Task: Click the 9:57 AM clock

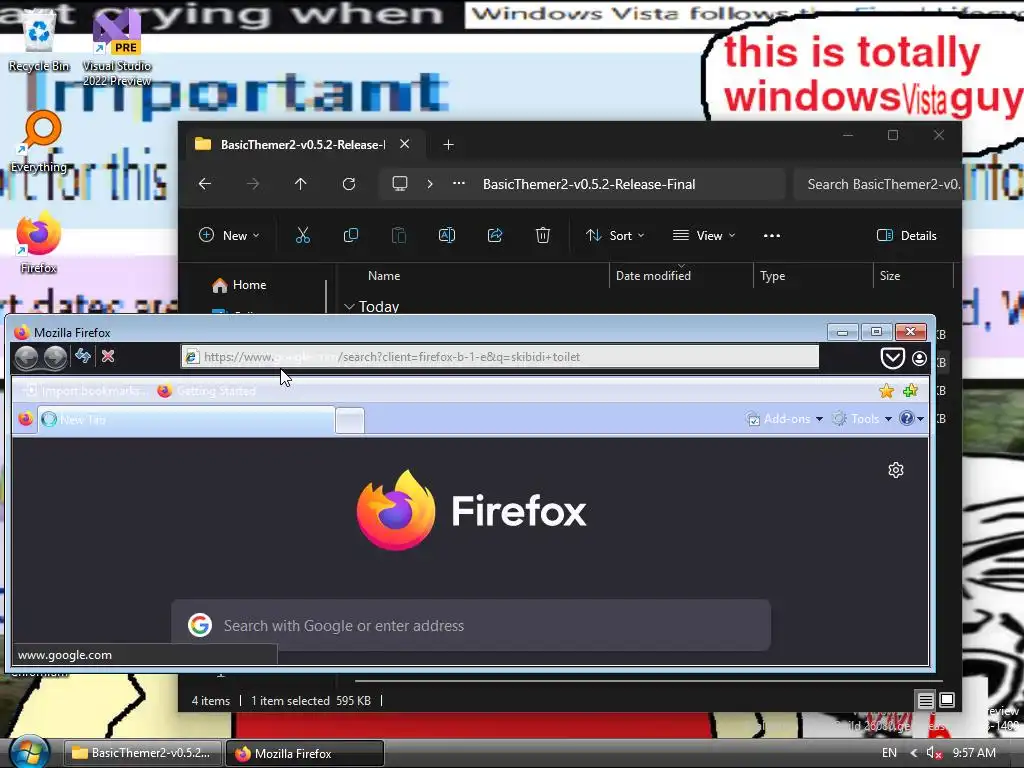Action: point(974,753)
